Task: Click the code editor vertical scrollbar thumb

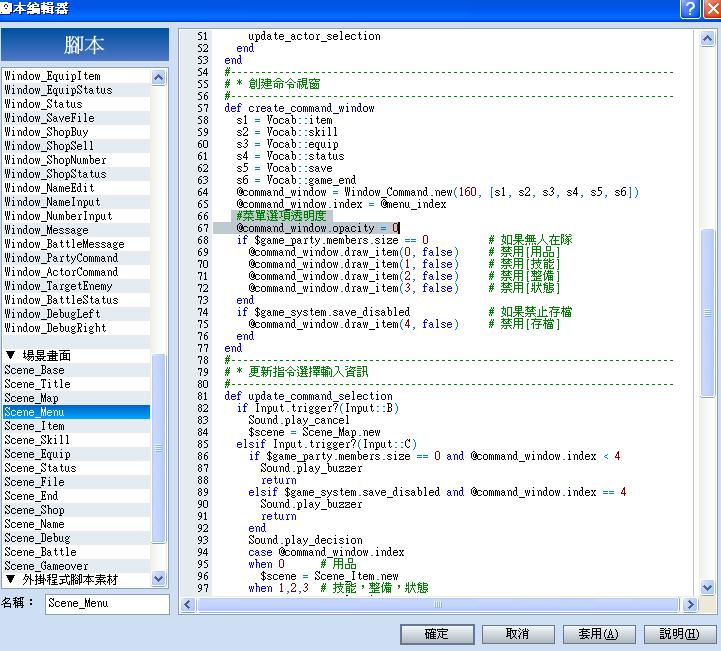Action: click(707, 313)
